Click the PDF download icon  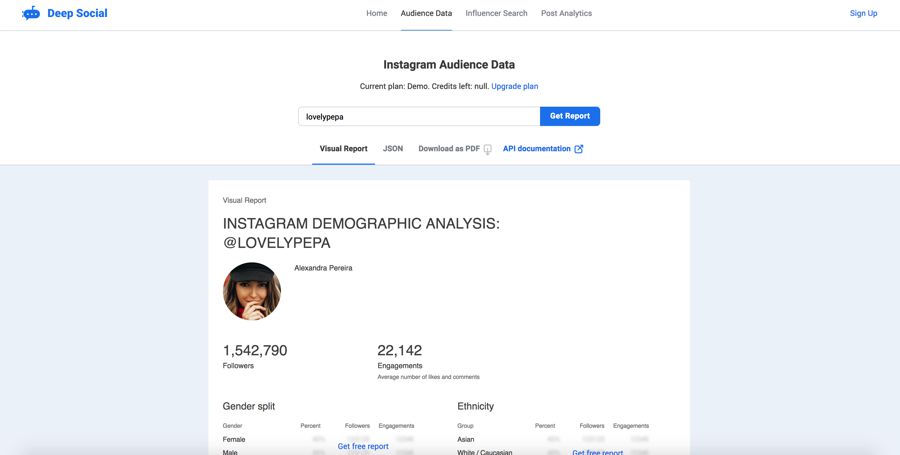coord(487,149)
